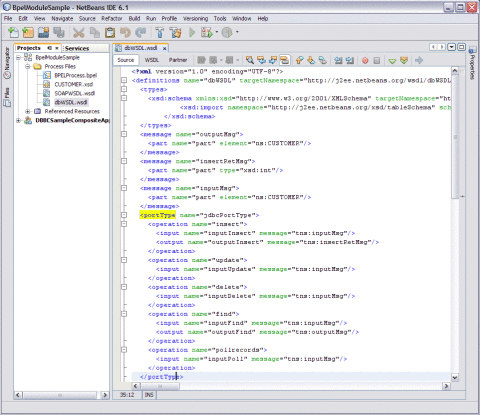Click the Stop Macro Recording icon
This screenshot has height=415, width=480.
(x=377, y=60)
